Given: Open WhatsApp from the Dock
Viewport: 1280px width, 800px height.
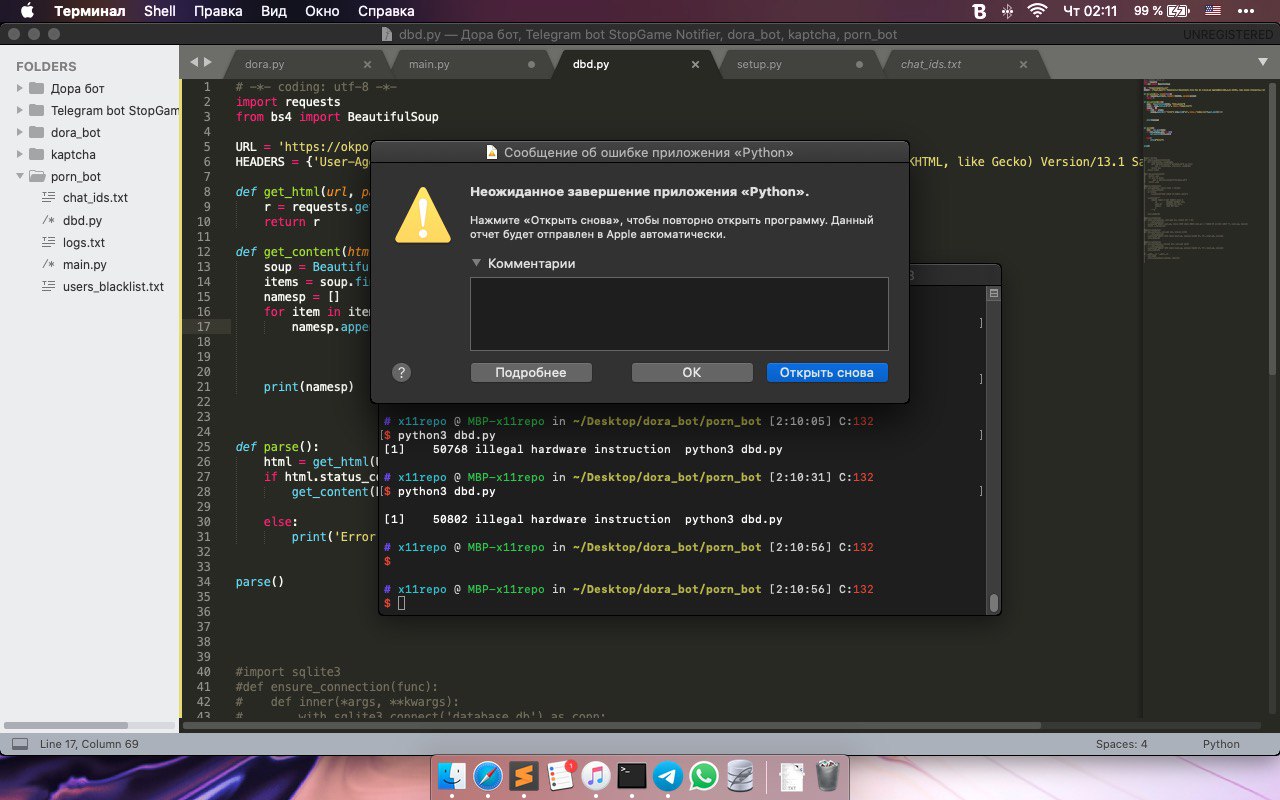Looking at the screenshot, I should 704,776.
